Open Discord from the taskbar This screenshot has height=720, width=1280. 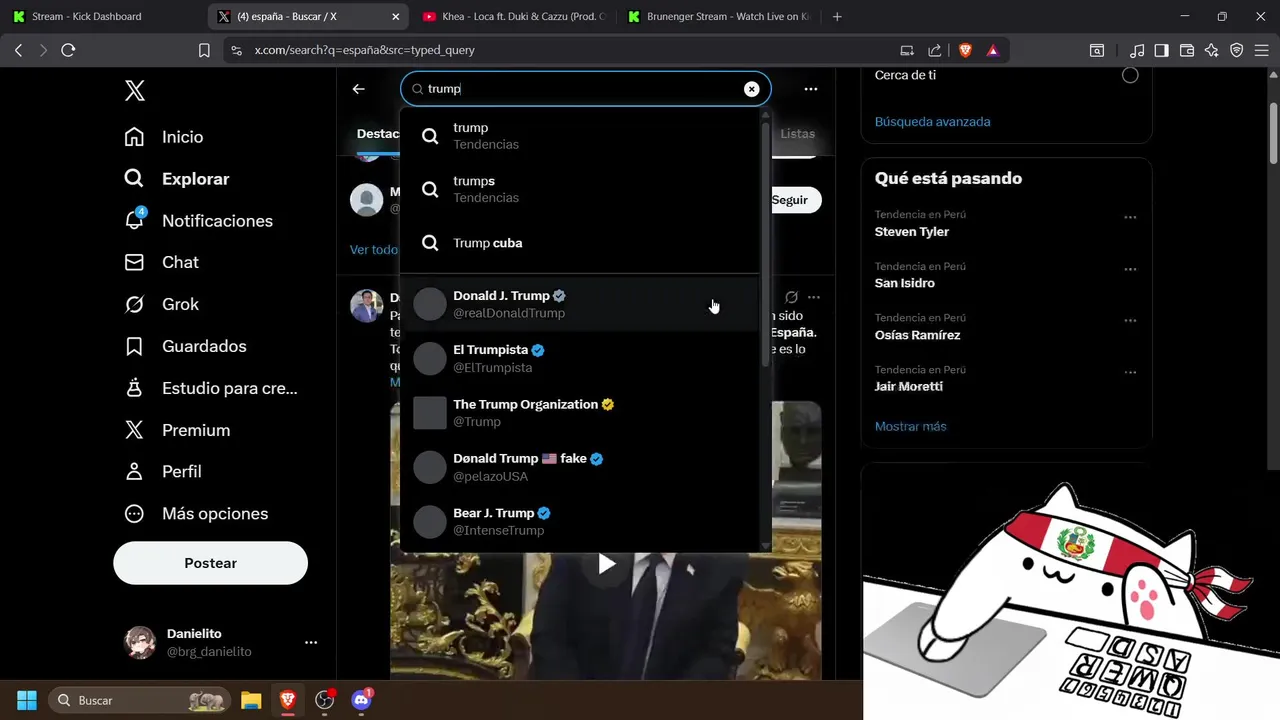pos(362,700)
